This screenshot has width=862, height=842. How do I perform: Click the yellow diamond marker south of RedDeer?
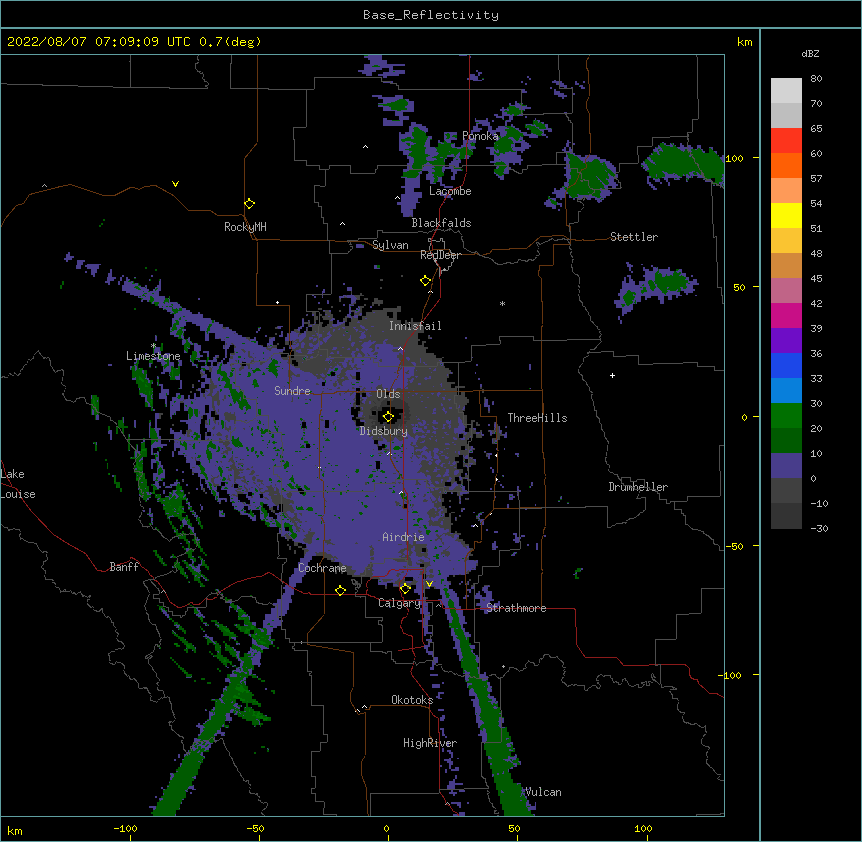(x=426, y=281)
